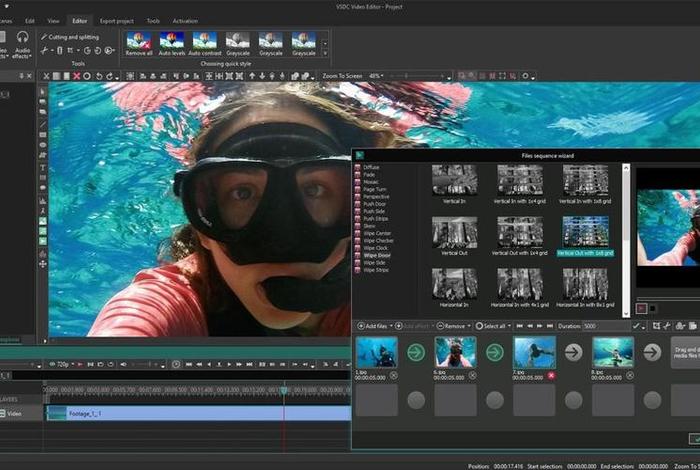Click the Duration input field
700x470 pixels.
(607, 326)
